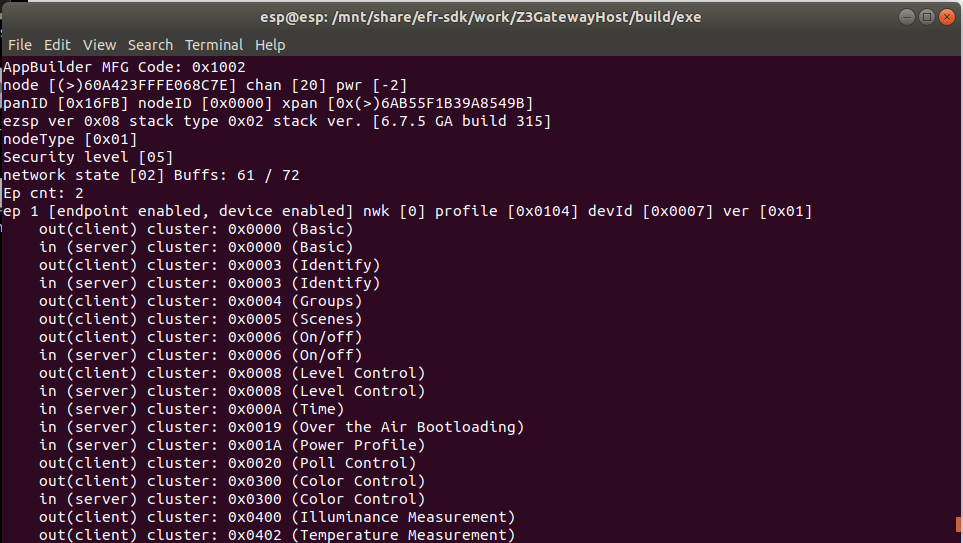Open the Search menu
This screenshot has width=963, height=543.
point(150,45)
